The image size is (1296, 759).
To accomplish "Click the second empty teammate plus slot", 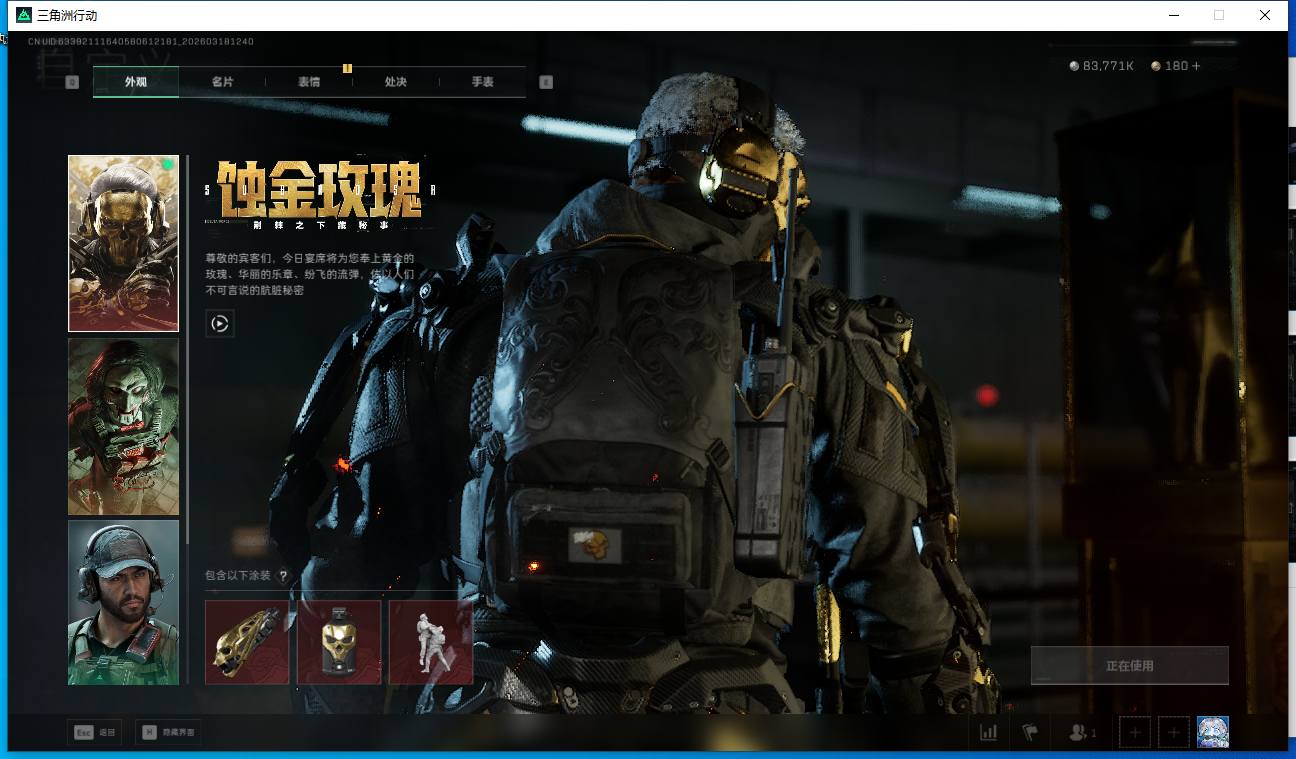I will [1174, 733].
